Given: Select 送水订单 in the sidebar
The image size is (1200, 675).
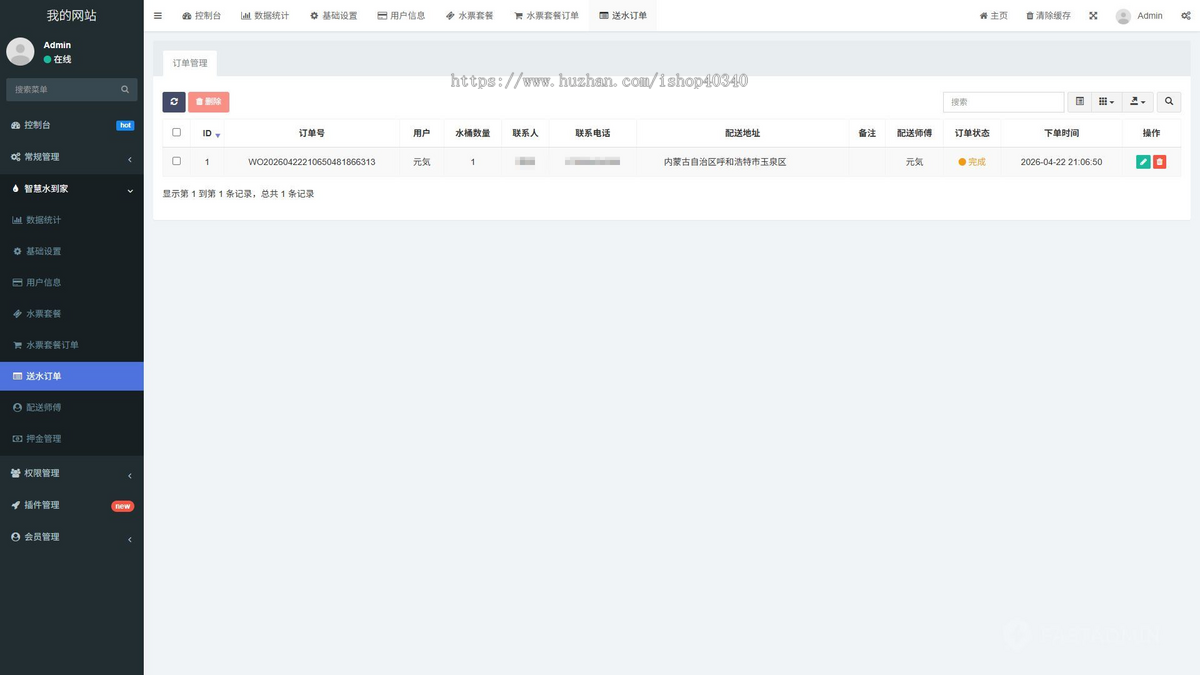Looking at the screenshot, I should coord(72,376).
